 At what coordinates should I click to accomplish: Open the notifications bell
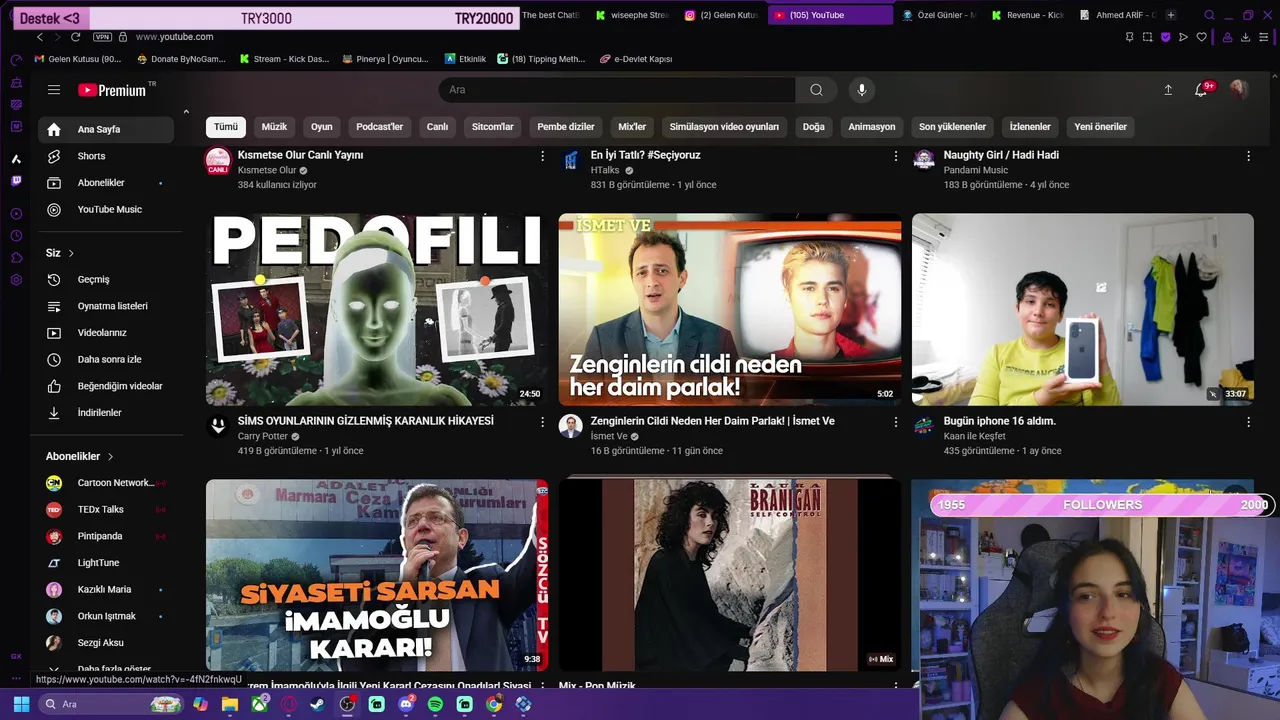pyautogui.click(x=1201, y=90)
